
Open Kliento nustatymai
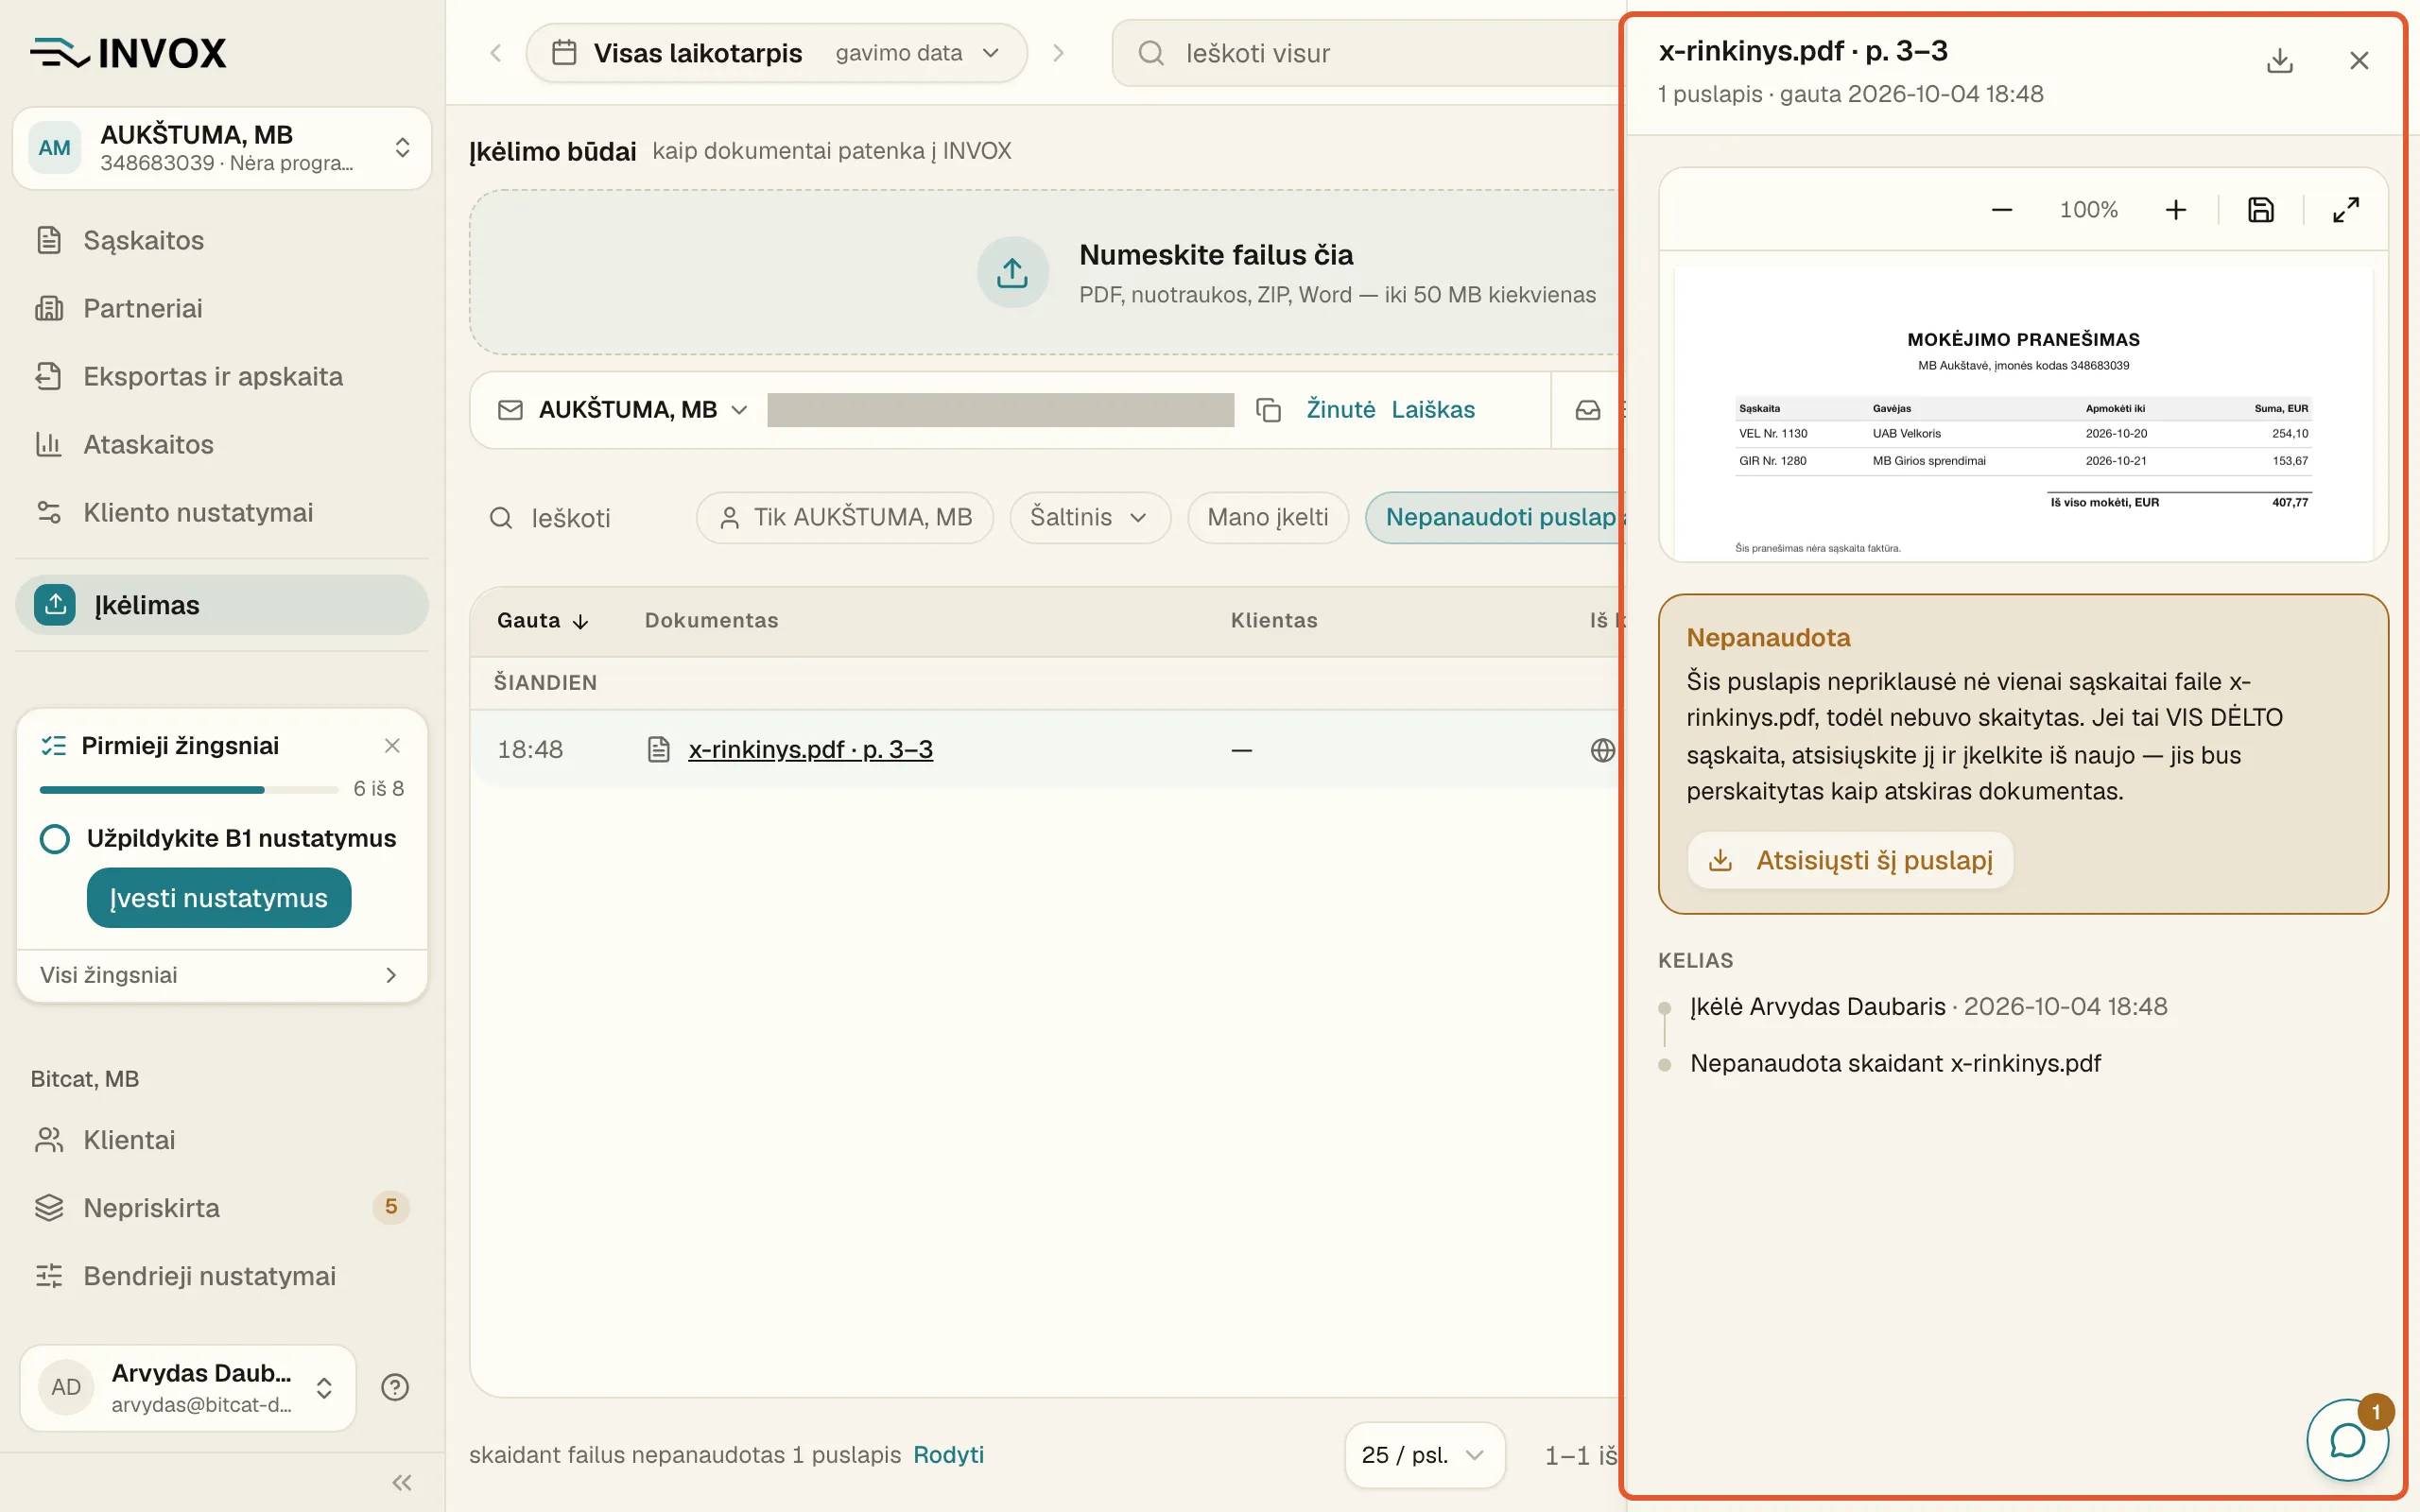[x=222, y=512]
